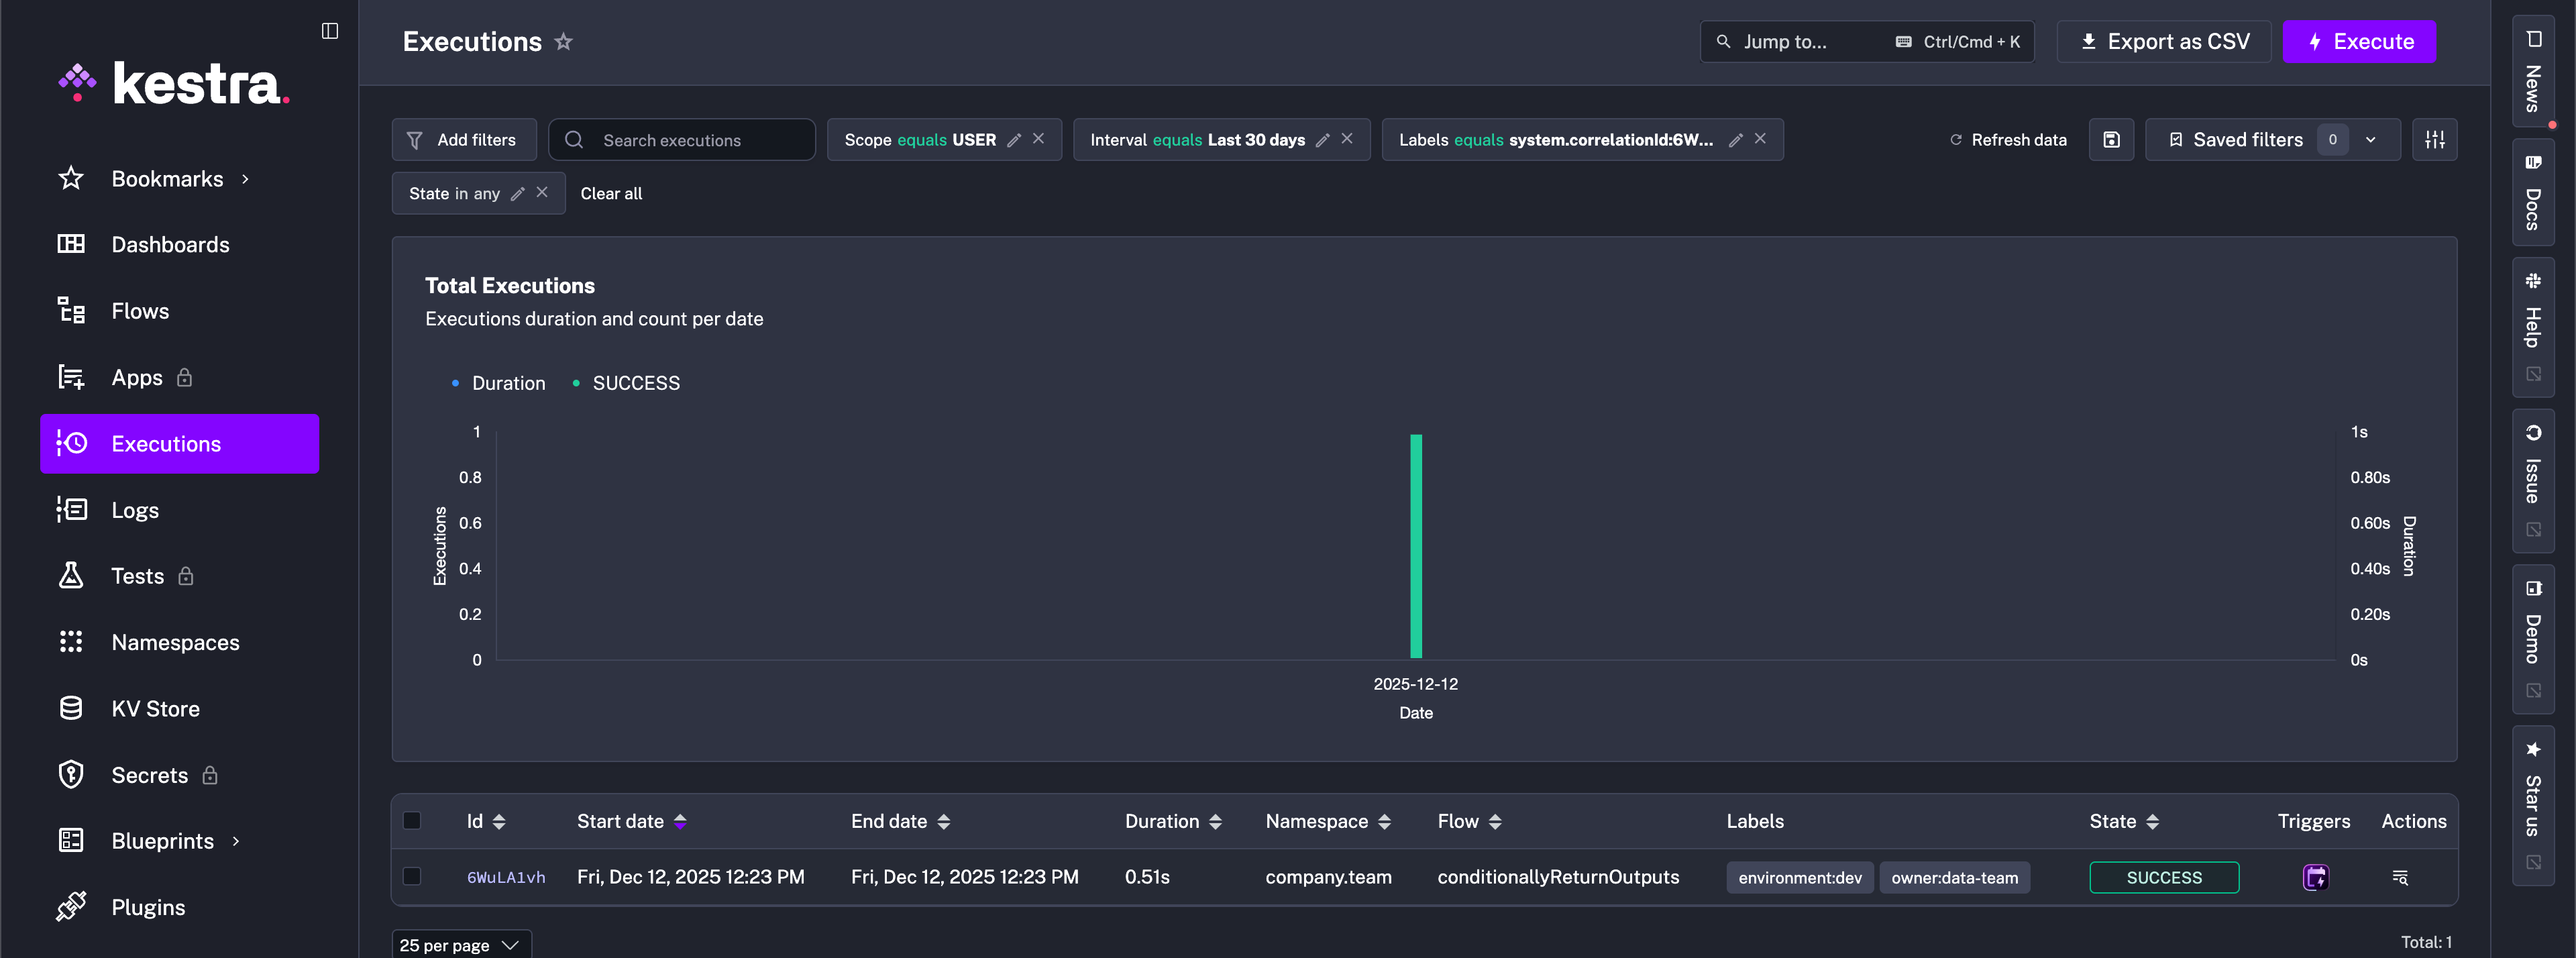Open the trigger details icon on execution row
The image size is (2576, 958).
click(2316, 877)
